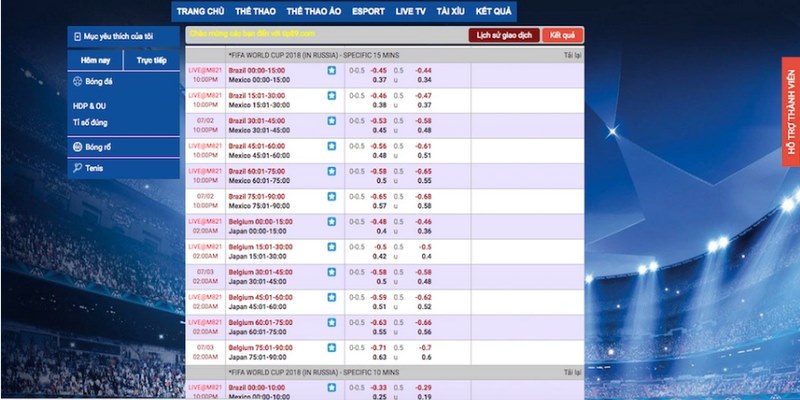Click the basketball icon beside Bóng rổ
This screenshot has height=400, width=800.
[78, 147]
